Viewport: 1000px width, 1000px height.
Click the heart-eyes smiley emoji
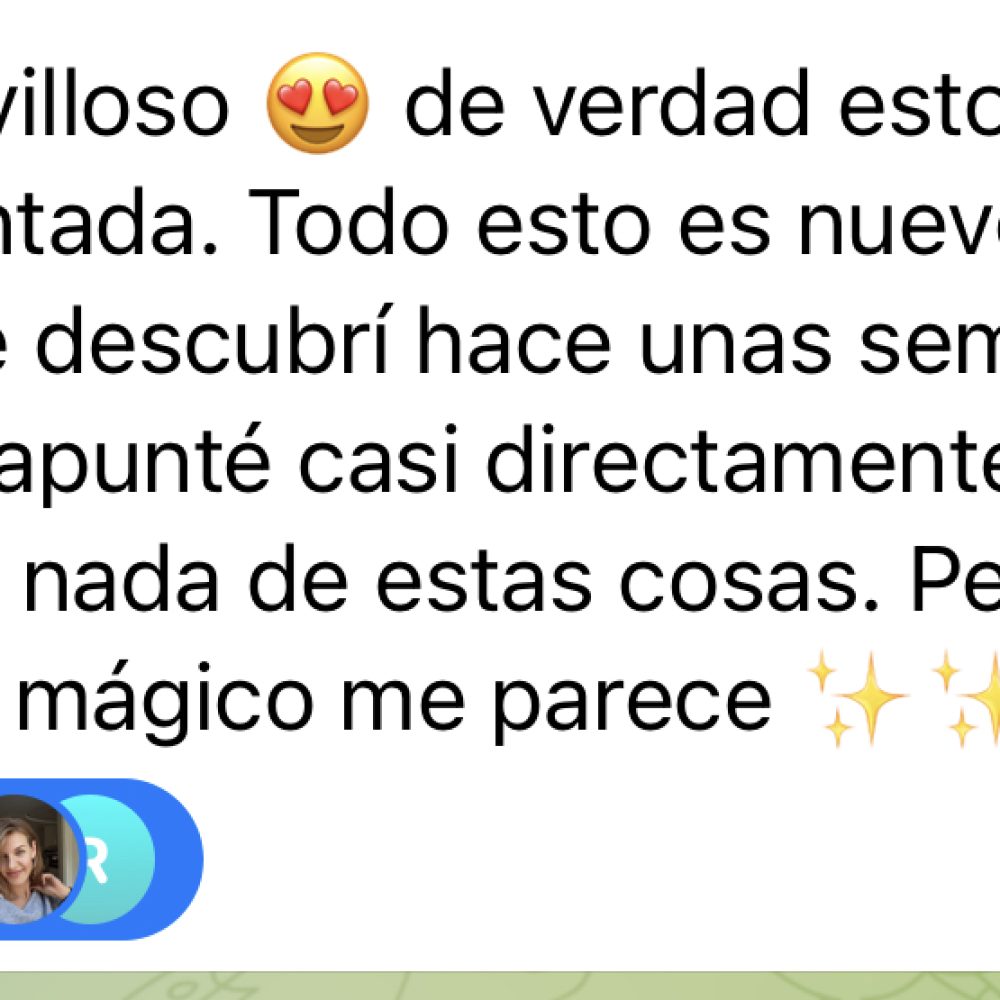[317, 103]
